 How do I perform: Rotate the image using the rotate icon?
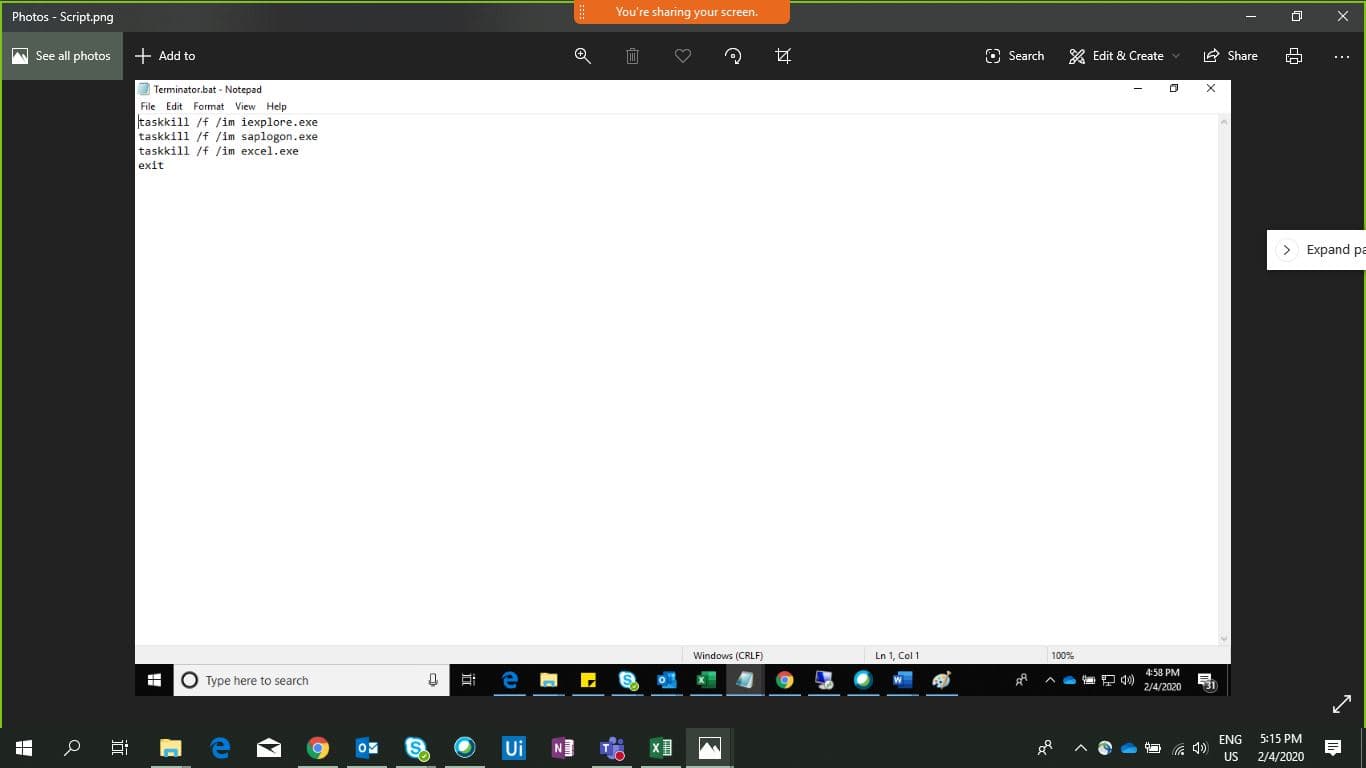[x=733, y=56]
